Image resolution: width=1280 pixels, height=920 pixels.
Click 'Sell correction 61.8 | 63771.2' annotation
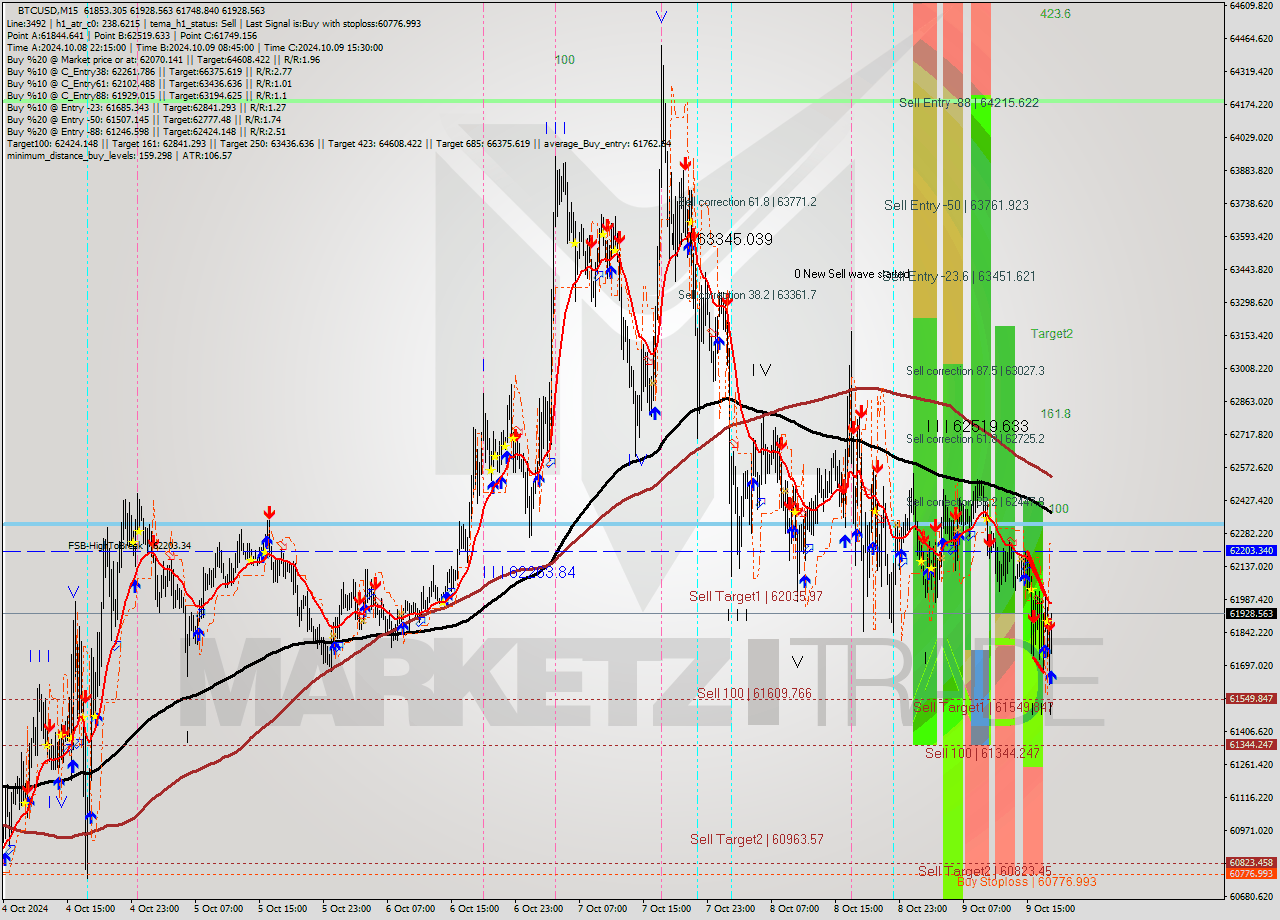point(747,202)
